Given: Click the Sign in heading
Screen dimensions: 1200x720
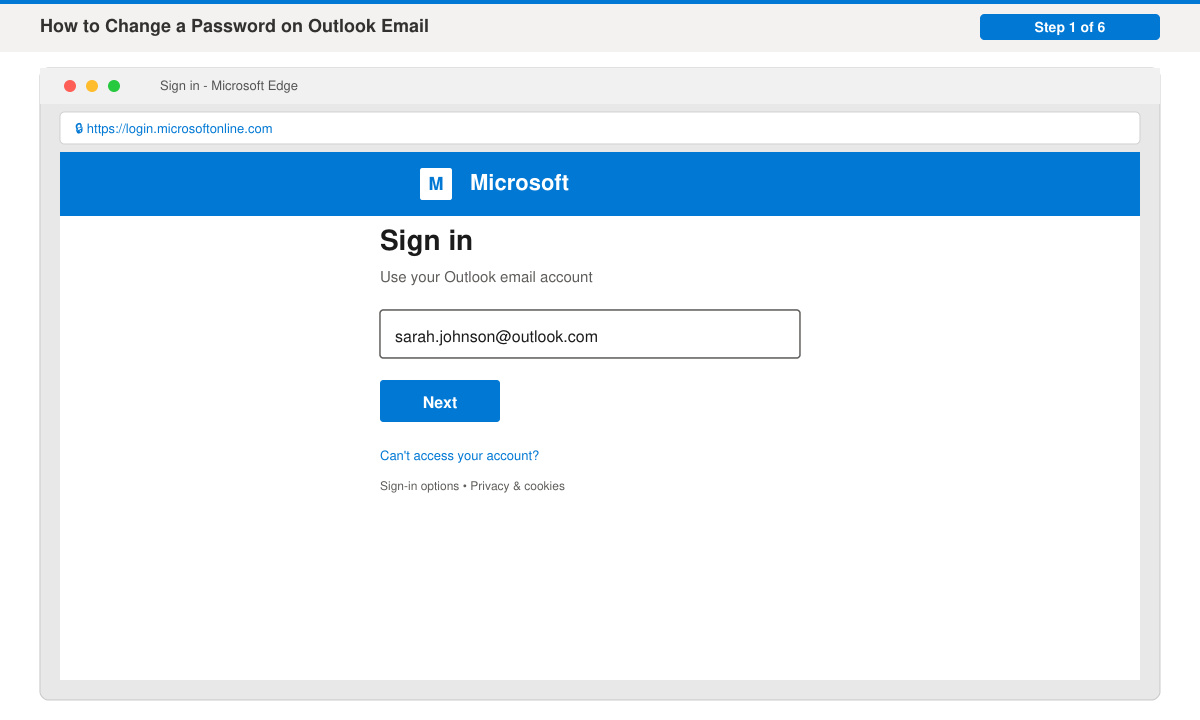Looking at the screenshot, I should [426, 240].
